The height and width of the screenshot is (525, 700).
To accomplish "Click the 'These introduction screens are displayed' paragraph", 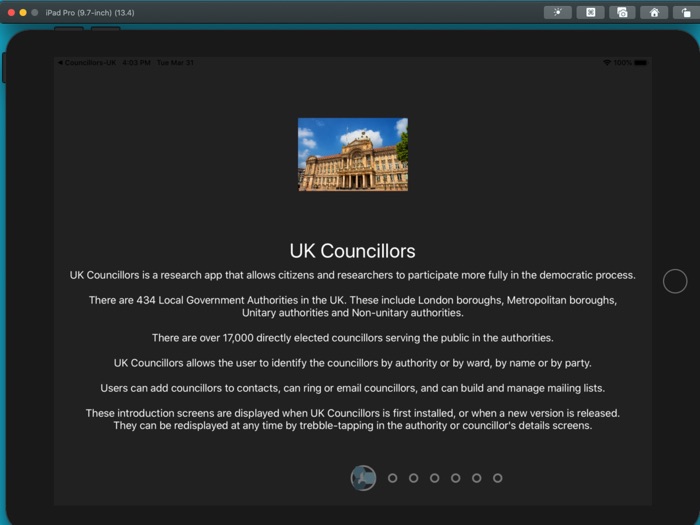I will (x=353, y=419).
